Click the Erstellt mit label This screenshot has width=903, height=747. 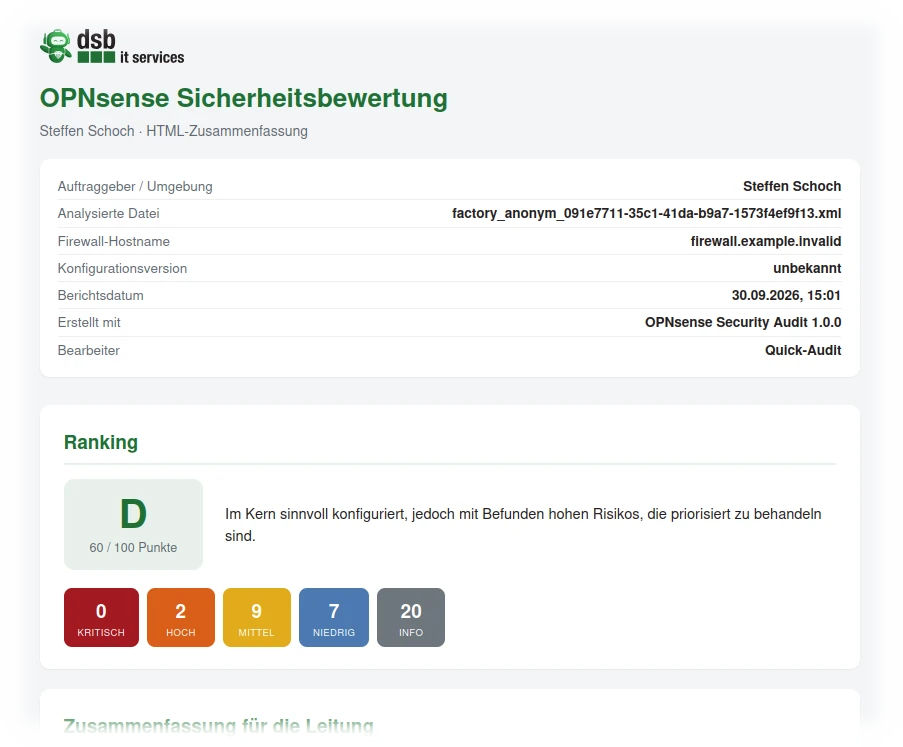click(x=89, y=323)
